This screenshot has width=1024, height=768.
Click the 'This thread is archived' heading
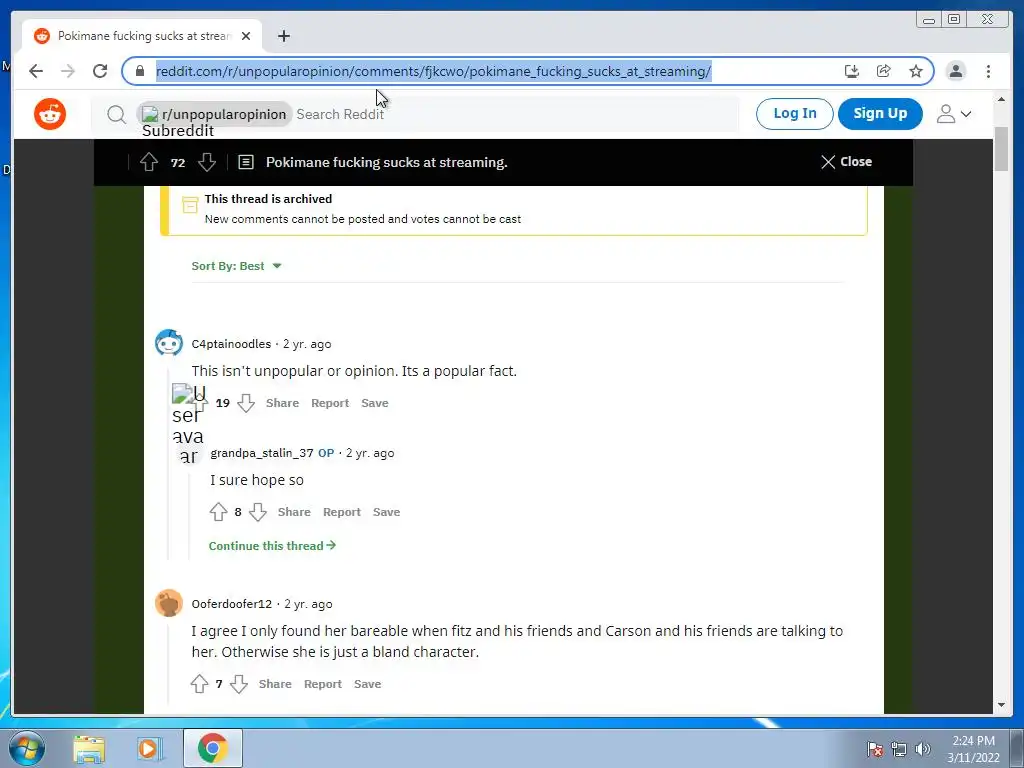pyautogui.click(x=268, y=199)
